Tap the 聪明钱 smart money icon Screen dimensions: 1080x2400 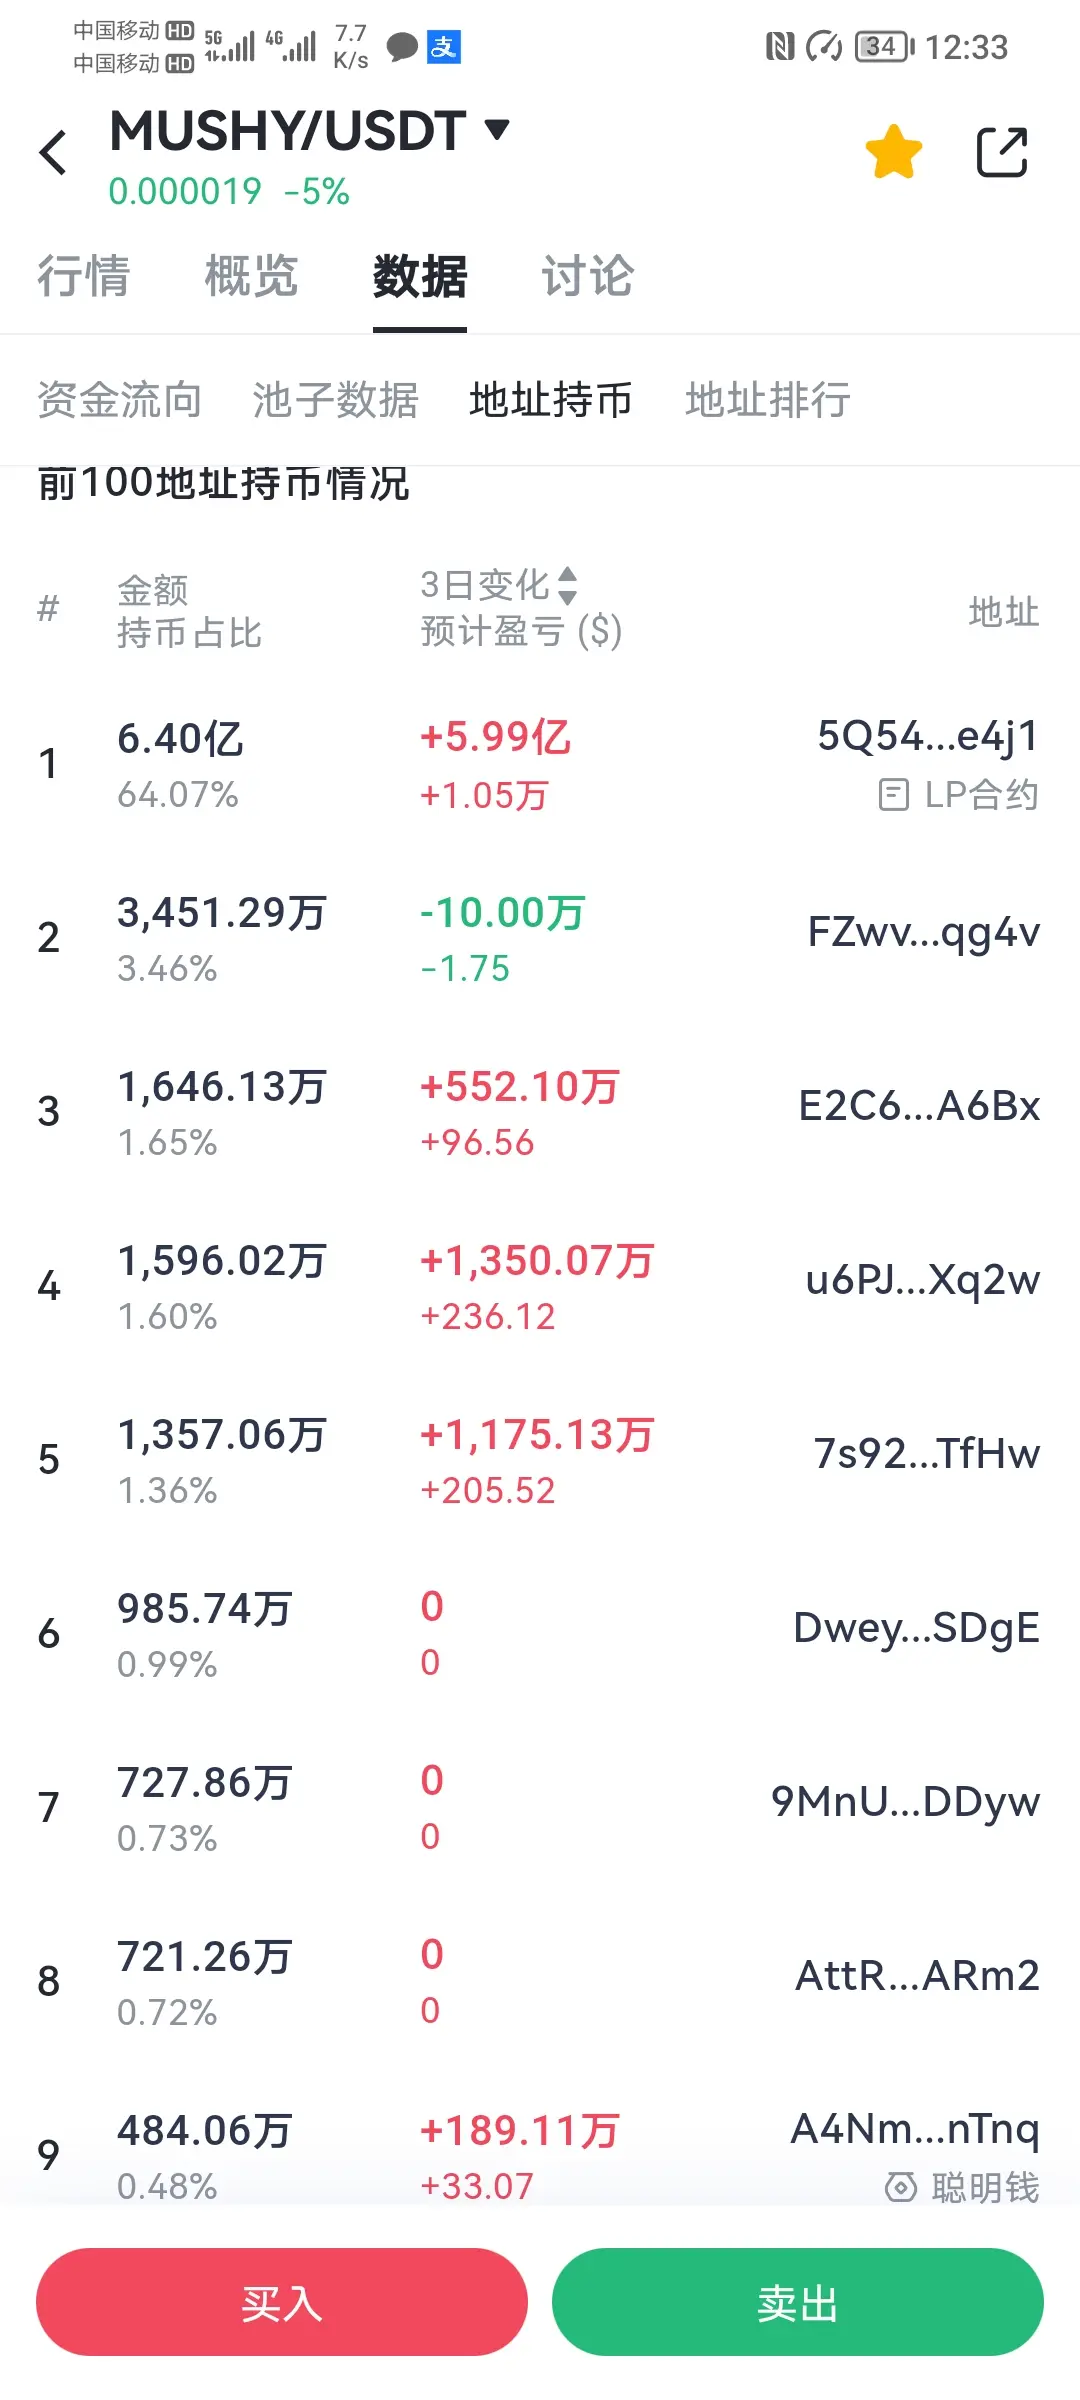tap(900, 2188)
